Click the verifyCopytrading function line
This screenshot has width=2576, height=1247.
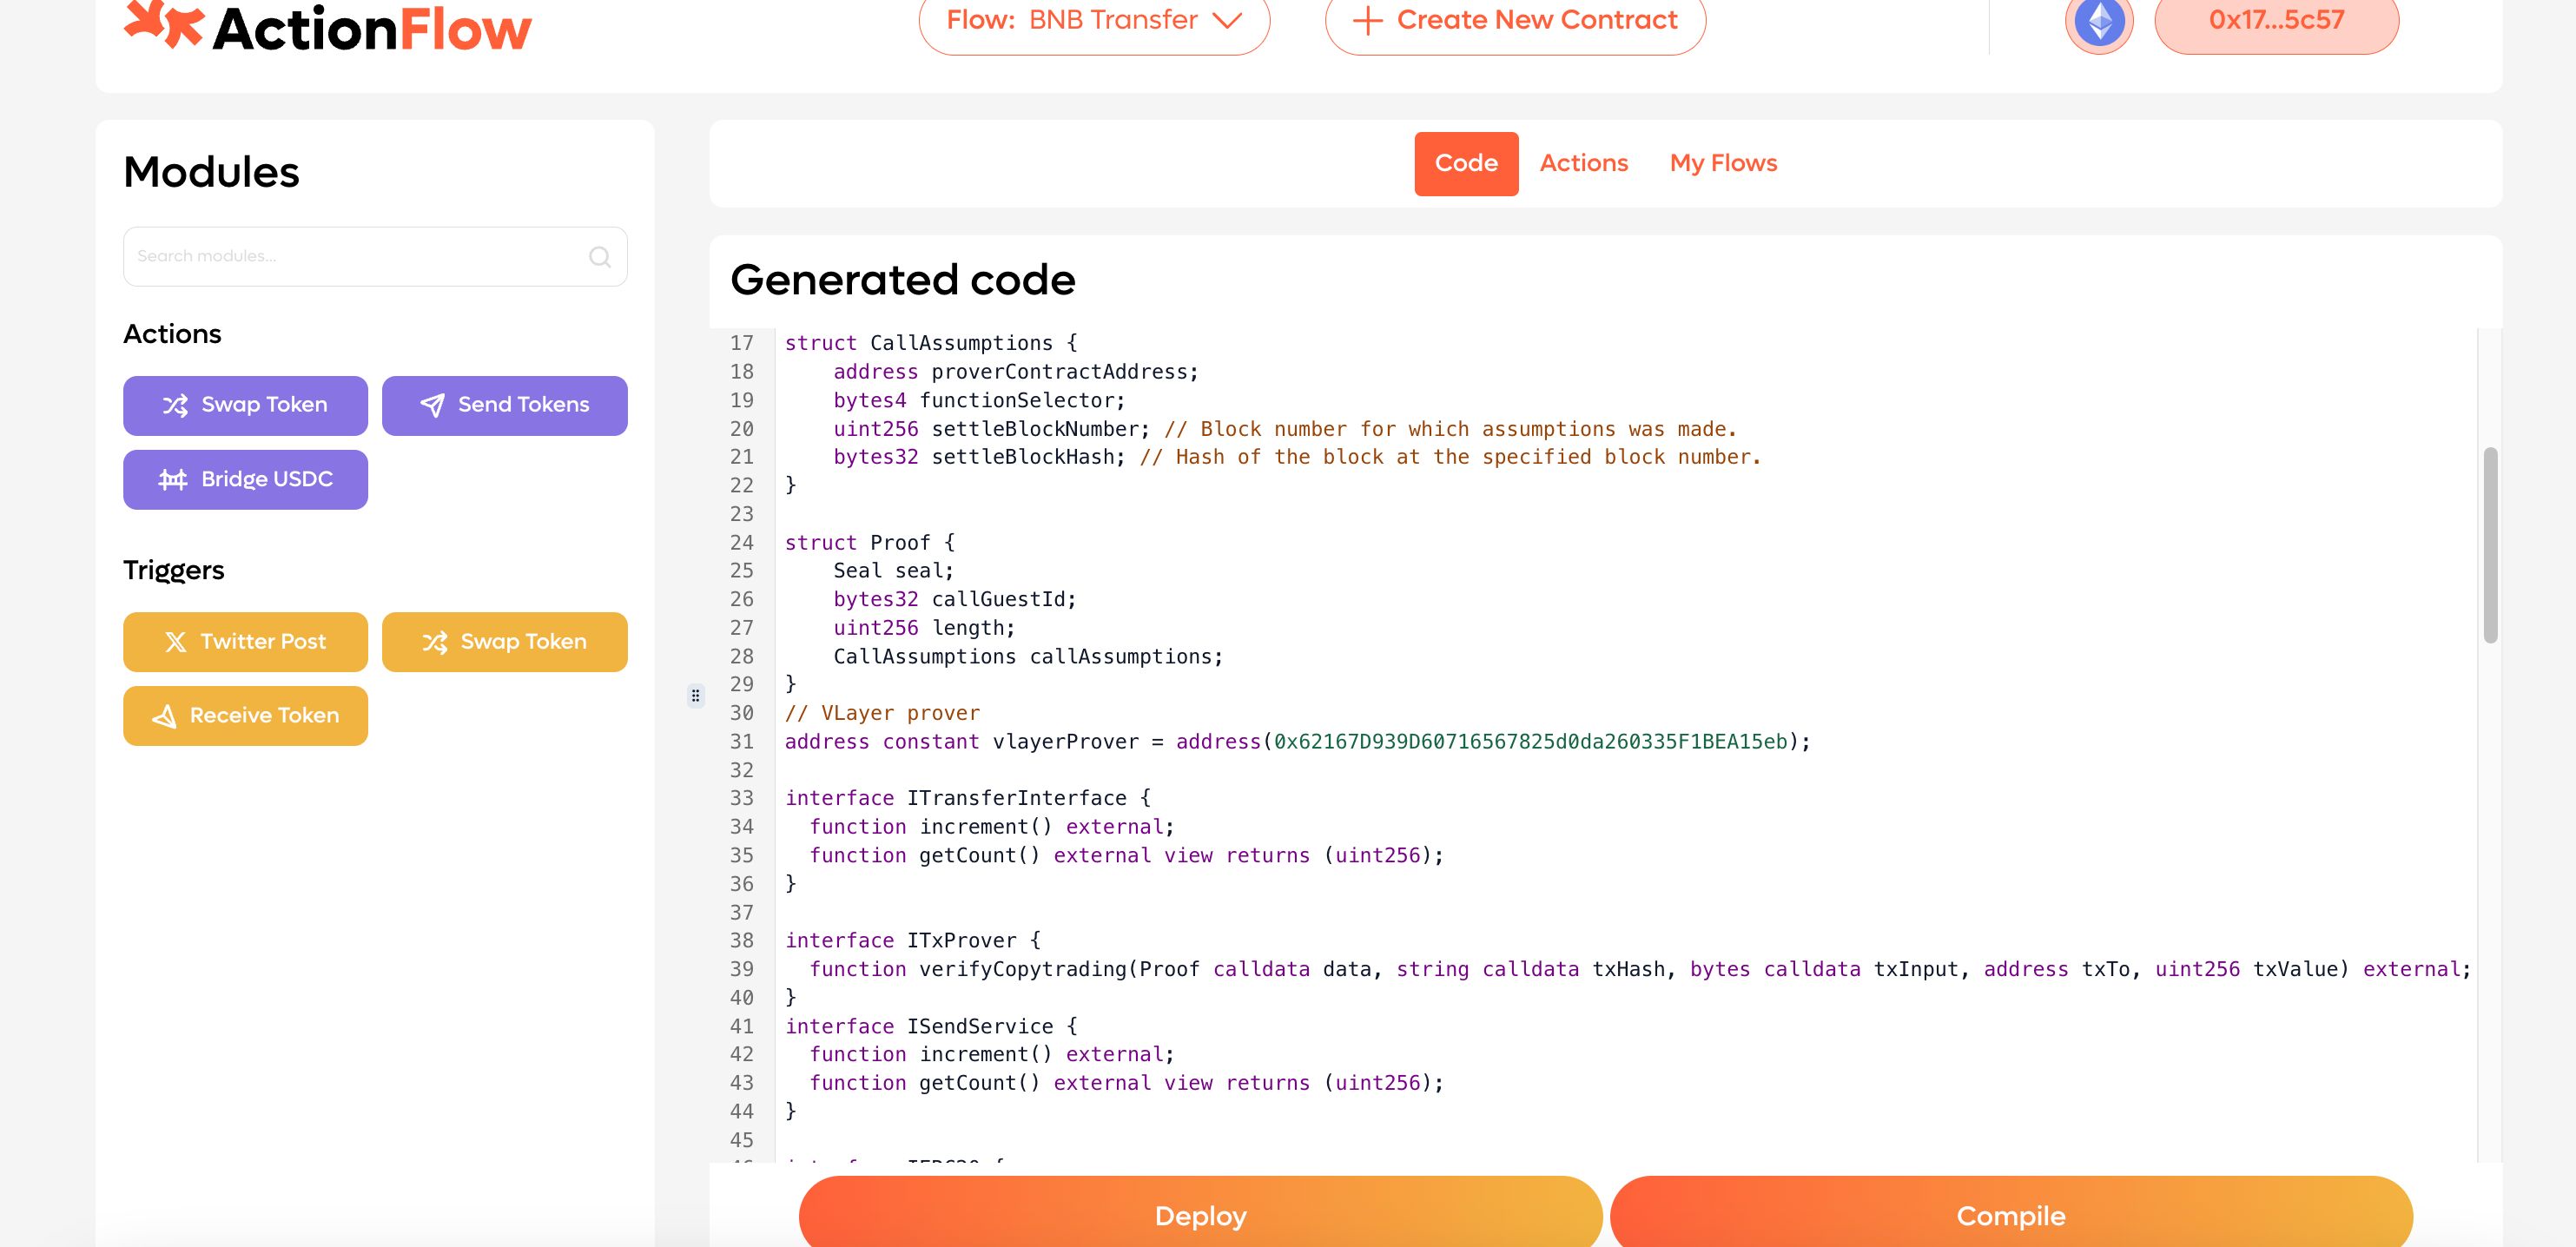click(x=1639, y=969)
